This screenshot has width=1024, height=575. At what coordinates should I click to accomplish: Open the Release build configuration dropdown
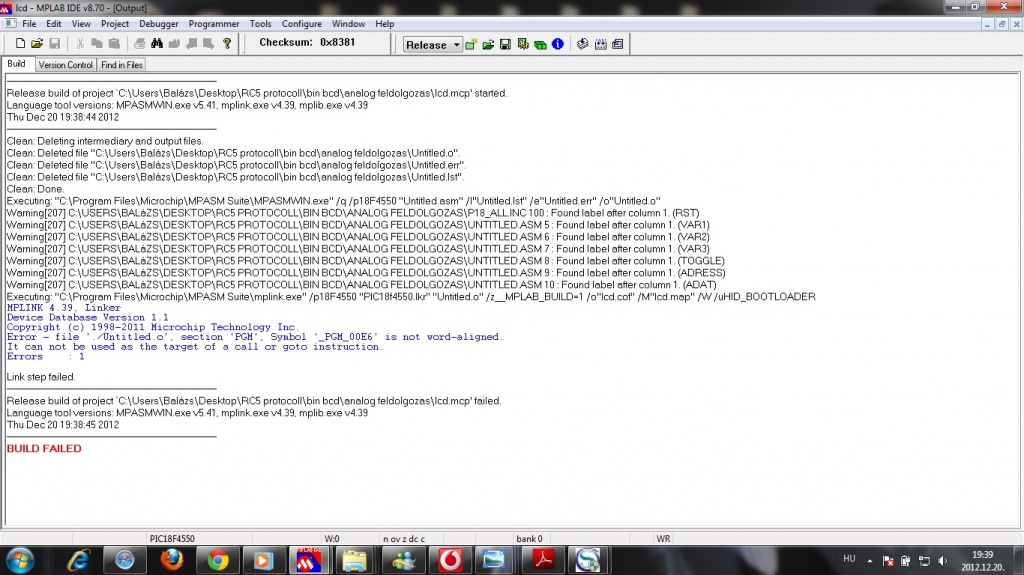(432, 44)
